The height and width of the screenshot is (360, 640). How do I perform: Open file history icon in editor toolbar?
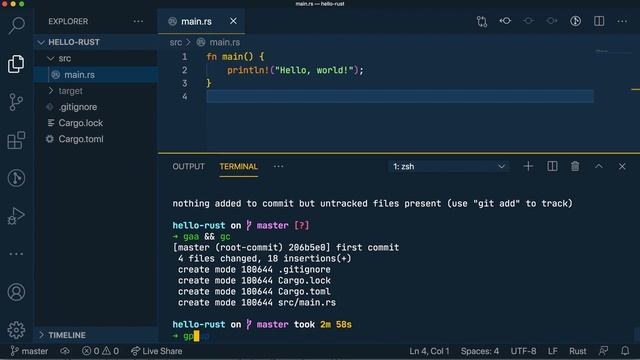[576, 21]
